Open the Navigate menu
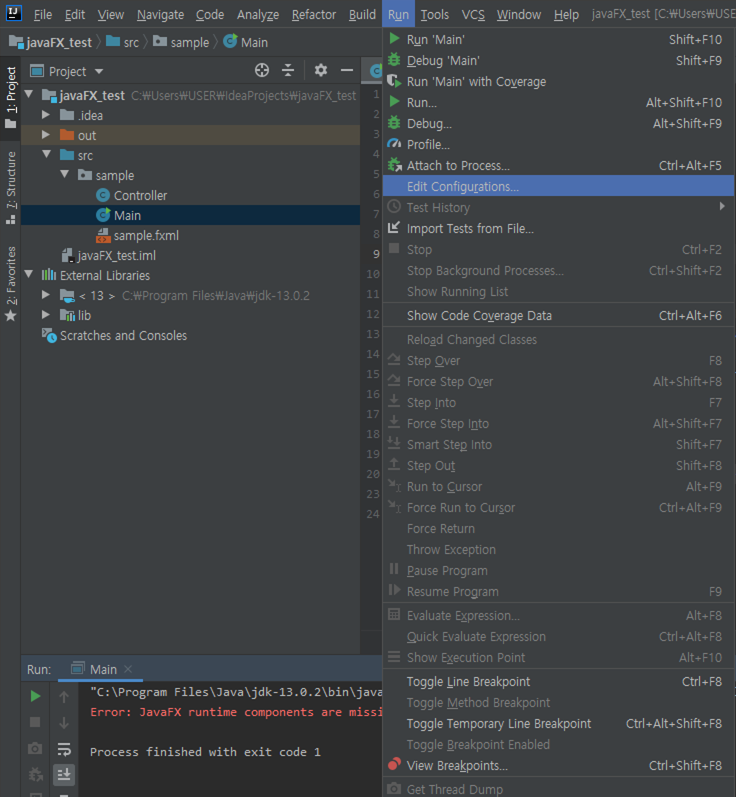 160,15
